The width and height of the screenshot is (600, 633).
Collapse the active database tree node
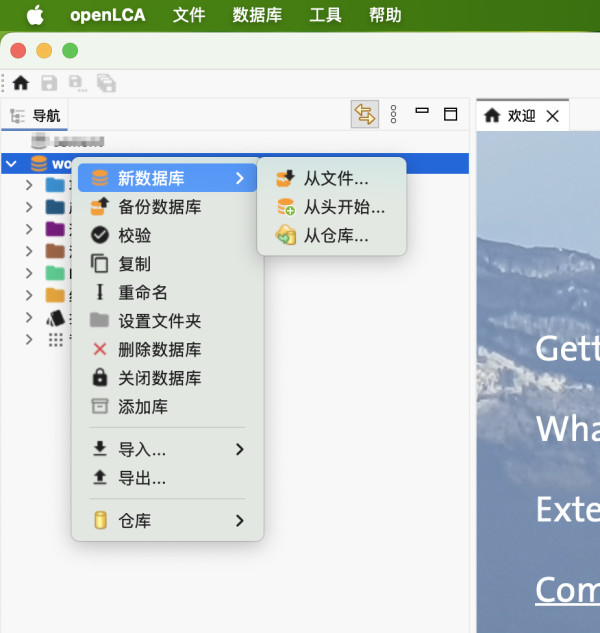coord(11,164)
